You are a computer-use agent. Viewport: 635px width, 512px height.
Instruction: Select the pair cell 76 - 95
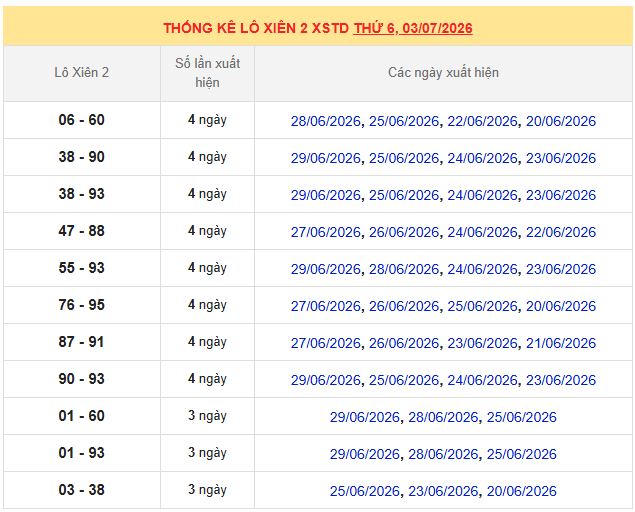(82, 305)
